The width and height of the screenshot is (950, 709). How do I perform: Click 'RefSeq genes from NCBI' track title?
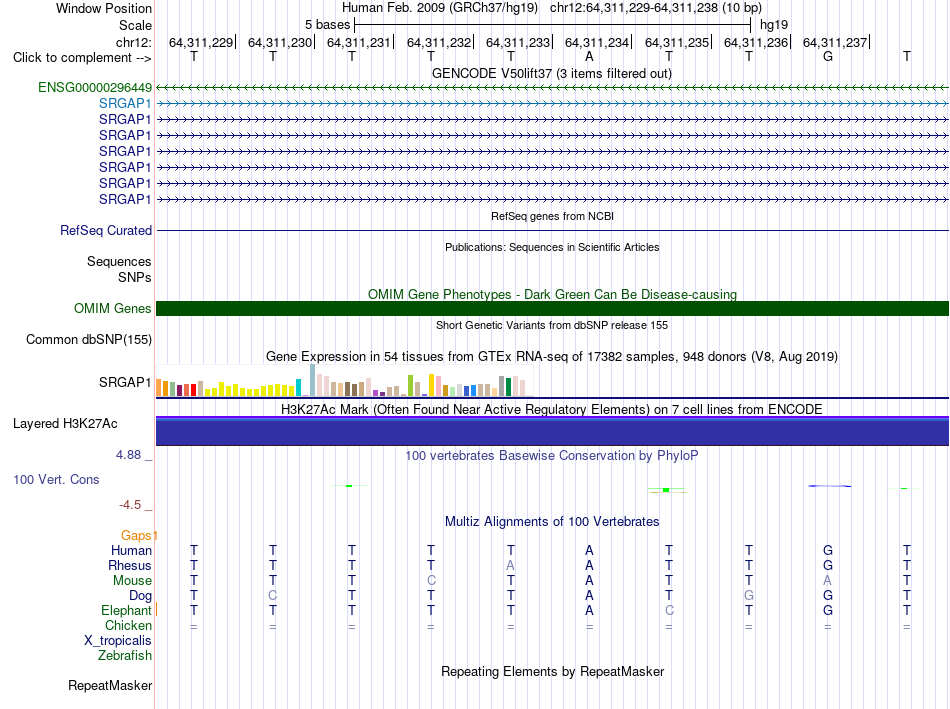(x=553, y=216)
